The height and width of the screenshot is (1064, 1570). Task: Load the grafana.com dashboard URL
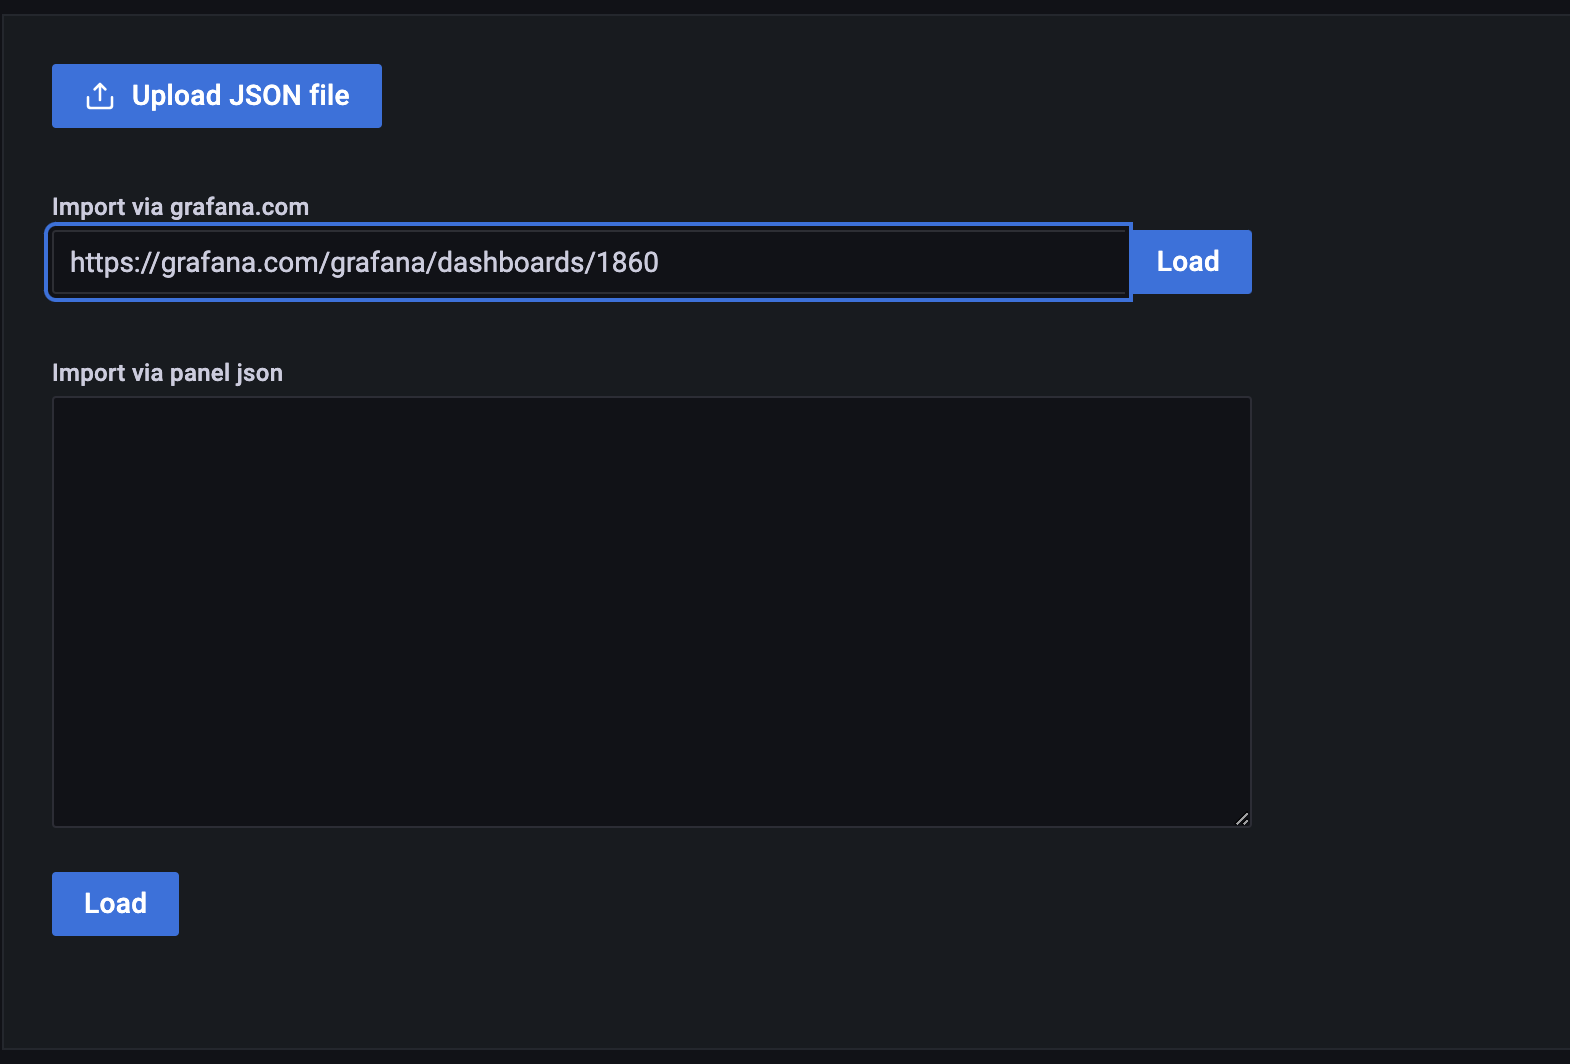tap(1190, 262)
